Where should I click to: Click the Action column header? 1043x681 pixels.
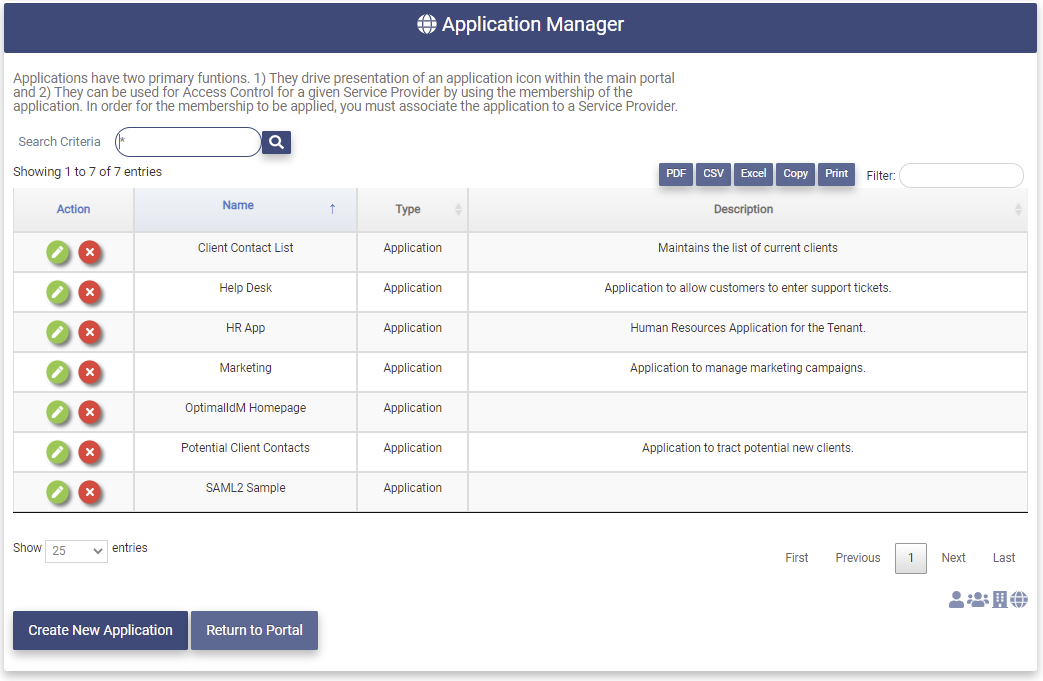73,209
